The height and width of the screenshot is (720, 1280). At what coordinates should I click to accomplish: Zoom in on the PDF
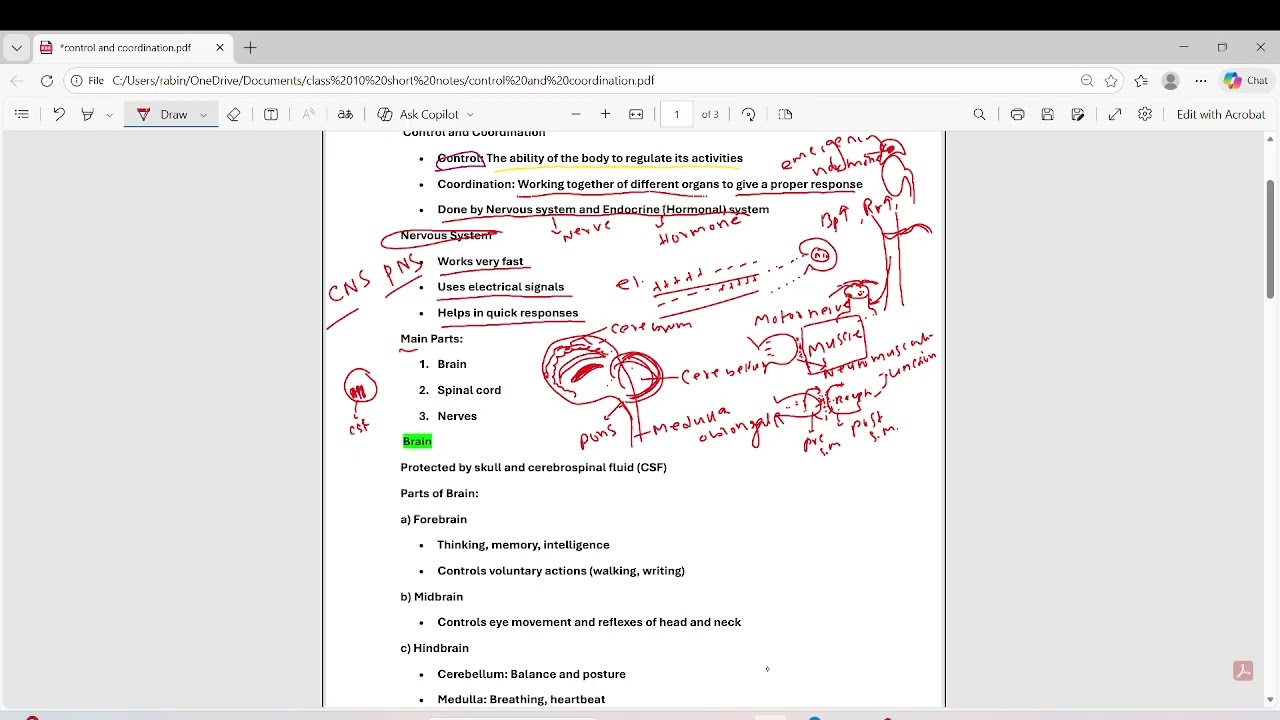(605, 115)
